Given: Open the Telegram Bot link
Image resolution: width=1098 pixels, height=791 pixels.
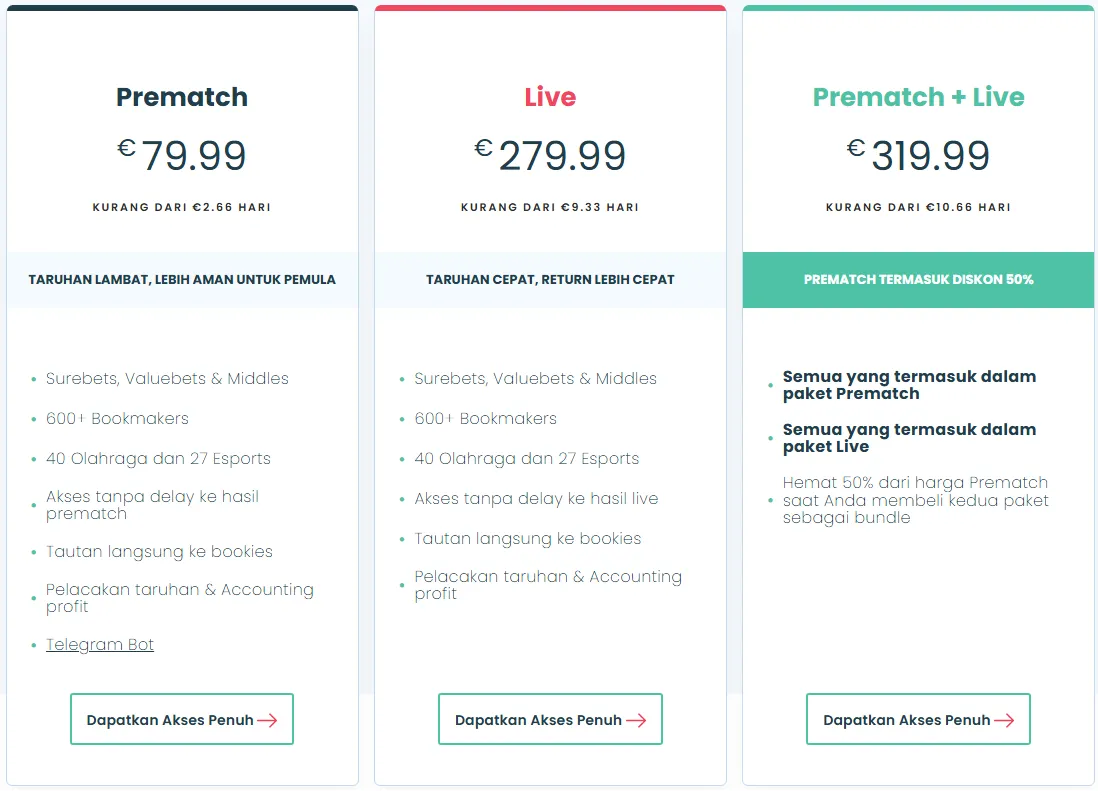Looking at the screenshot, I should (x=100, y=644).
